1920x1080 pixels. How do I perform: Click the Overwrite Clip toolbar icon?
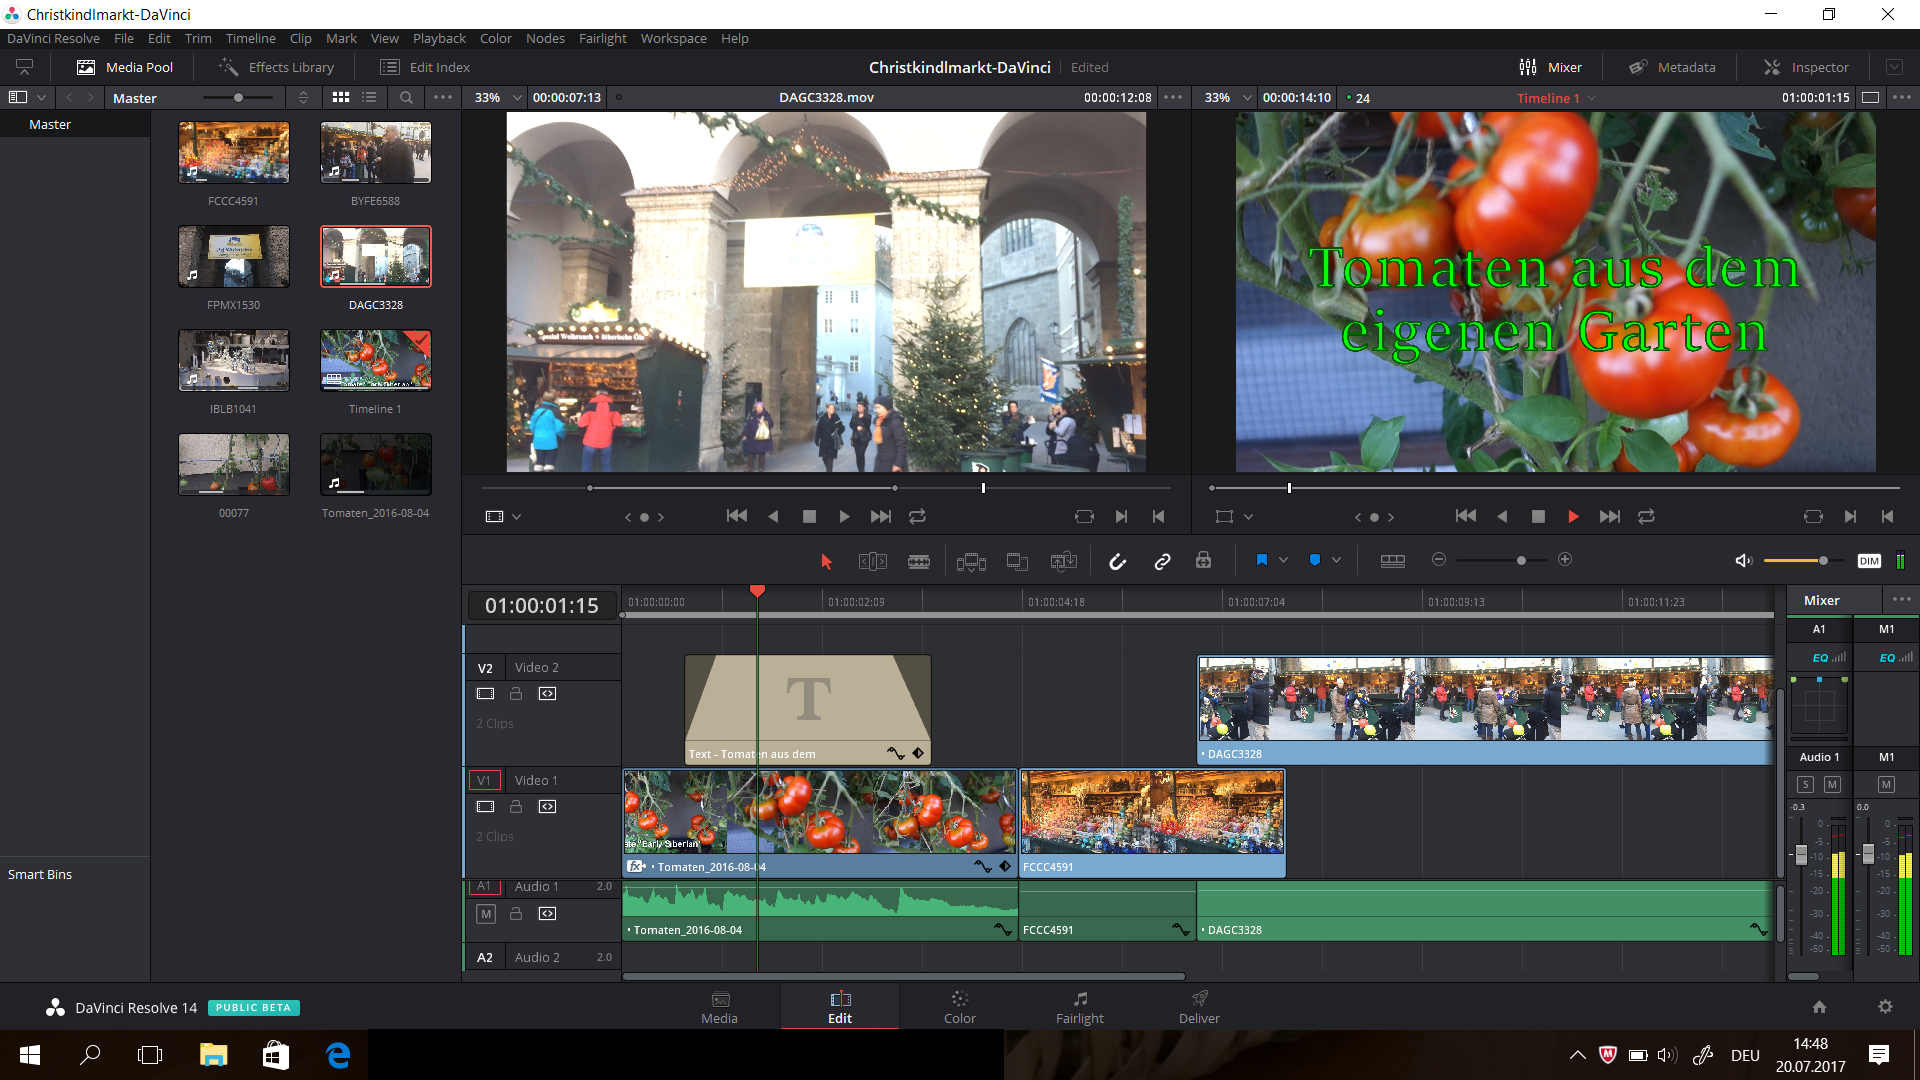pyautogui.click(x=1017, y=561)
